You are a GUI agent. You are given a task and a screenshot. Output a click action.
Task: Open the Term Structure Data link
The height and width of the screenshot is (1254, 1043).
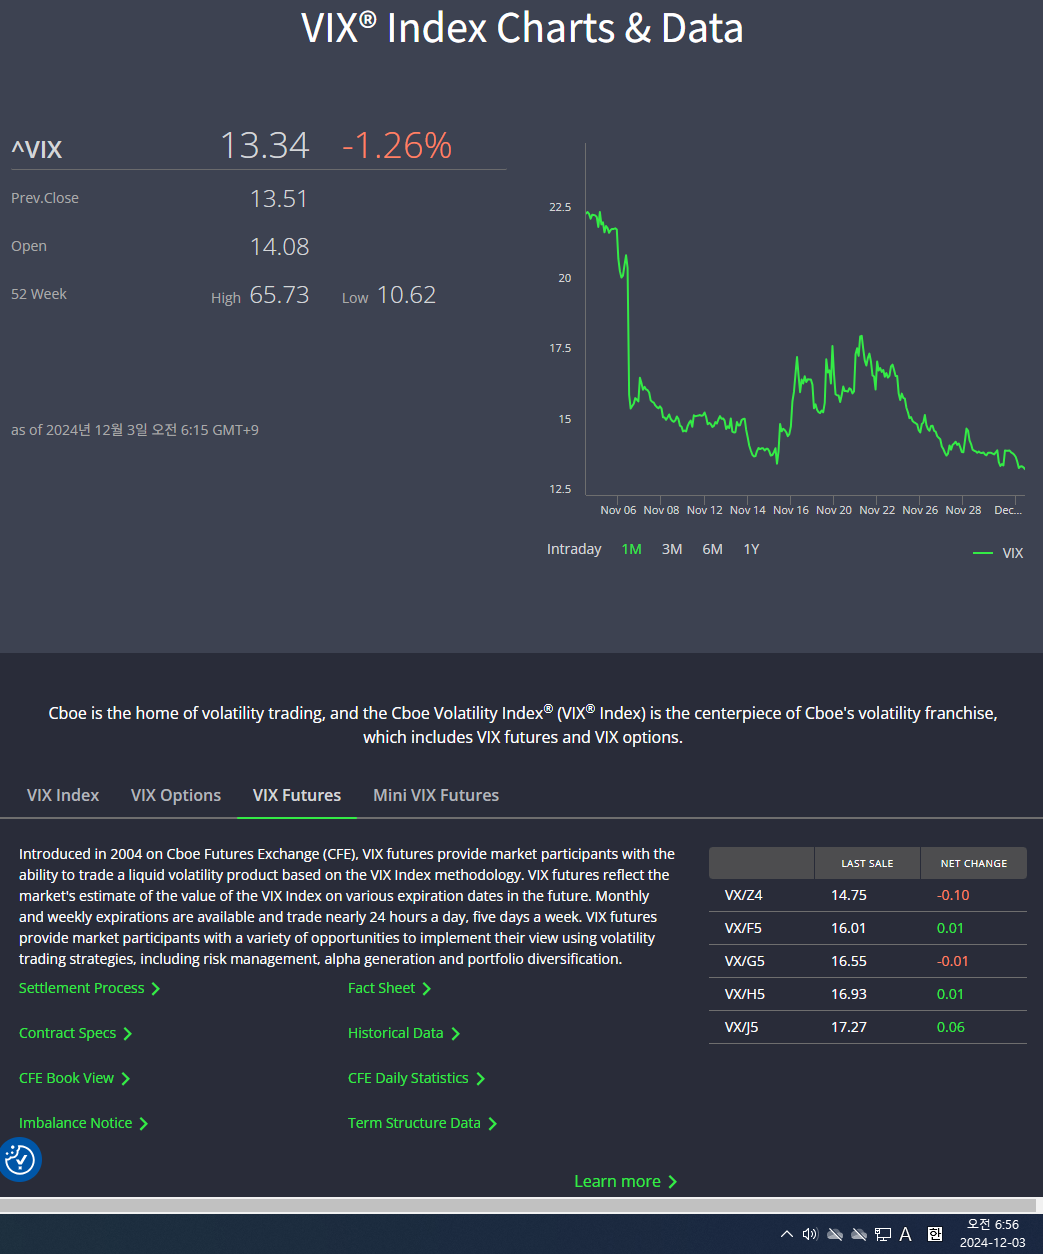click(x=423, y=1123)
